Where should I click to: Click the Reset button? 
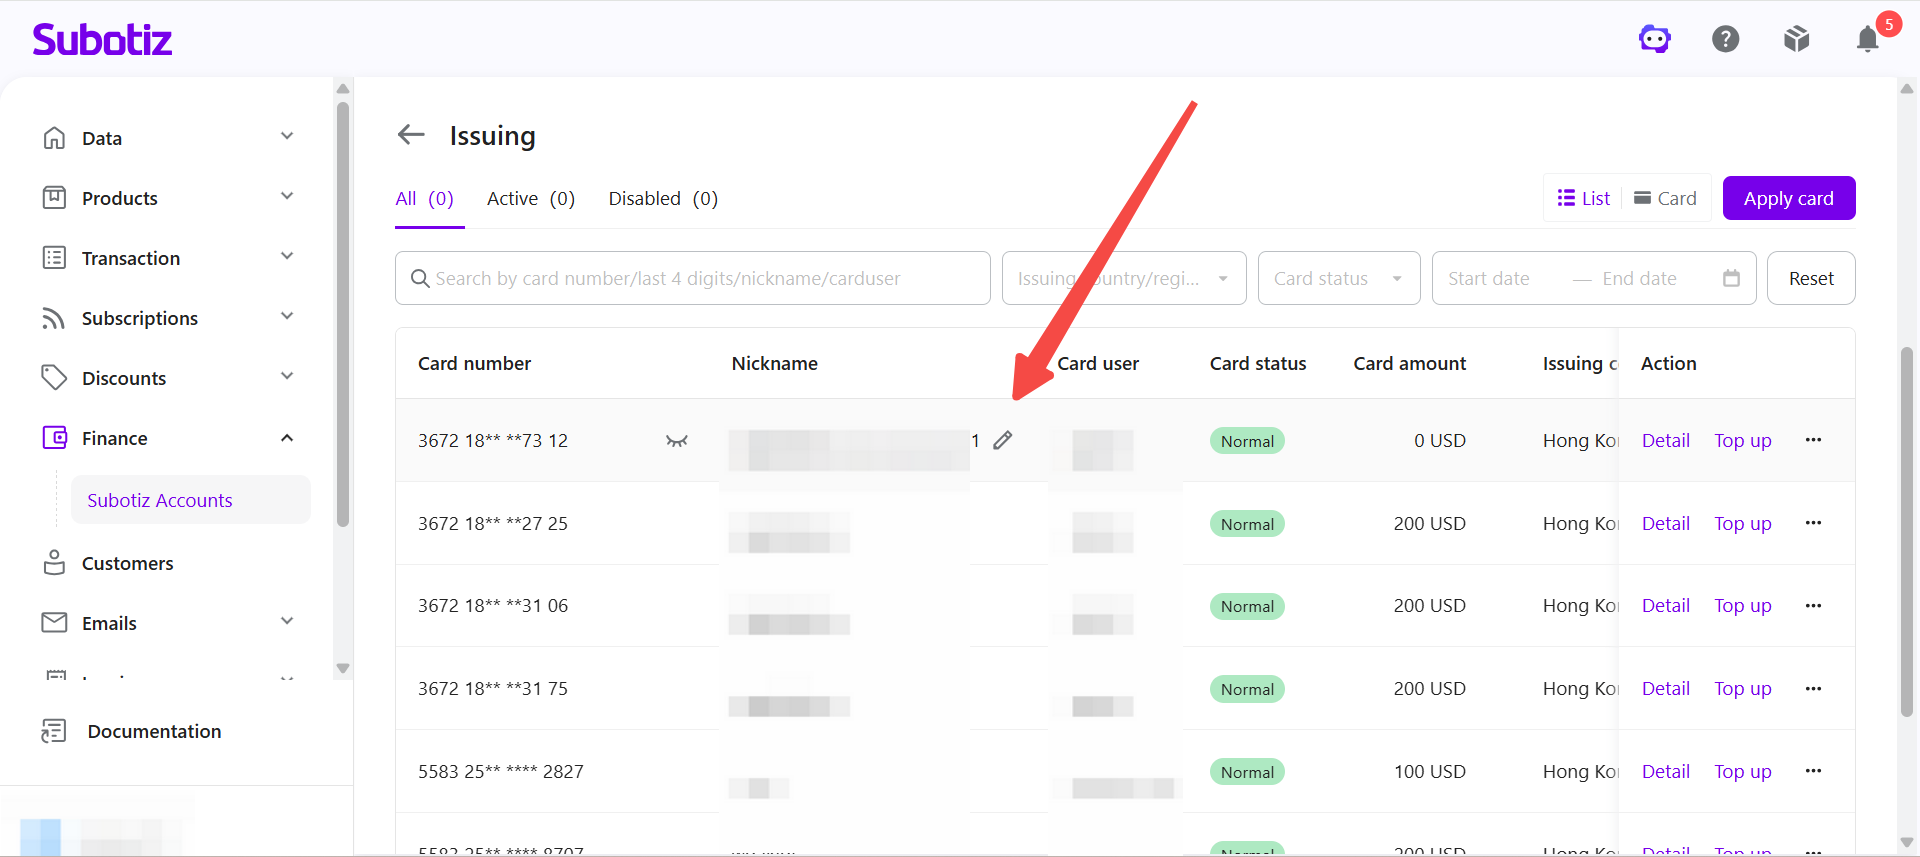click(x=1811, y=278)
